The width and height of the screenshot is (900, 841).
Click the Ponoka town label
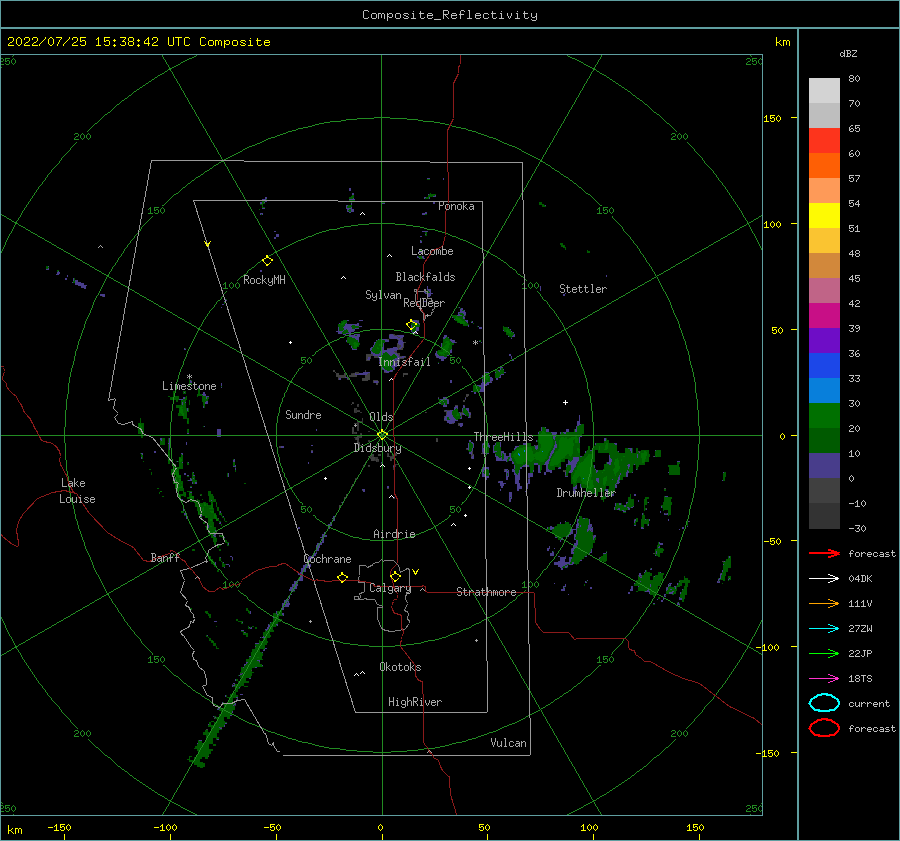[456, 206]
